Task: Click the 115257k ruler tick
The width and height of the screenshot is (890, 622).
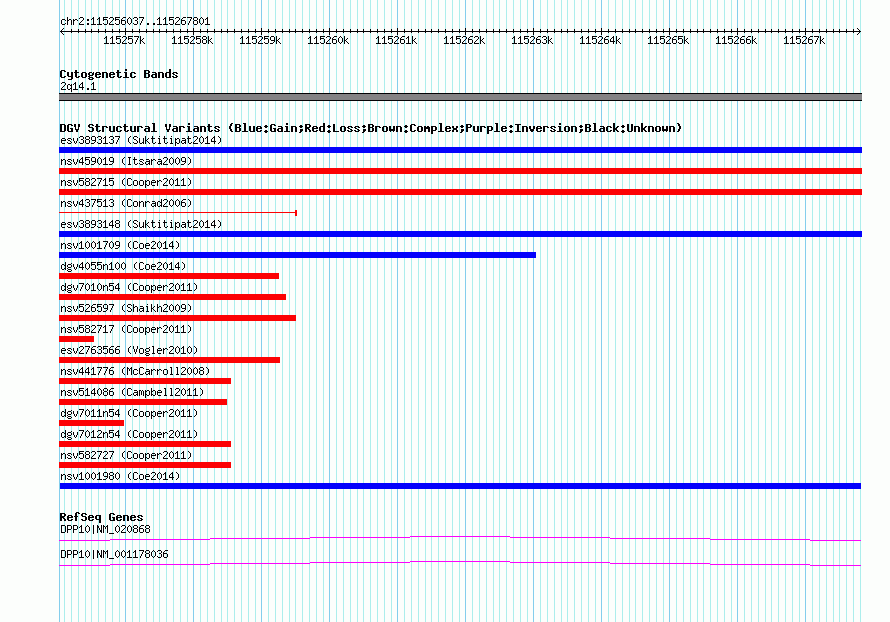Action: tap(124, 40)
